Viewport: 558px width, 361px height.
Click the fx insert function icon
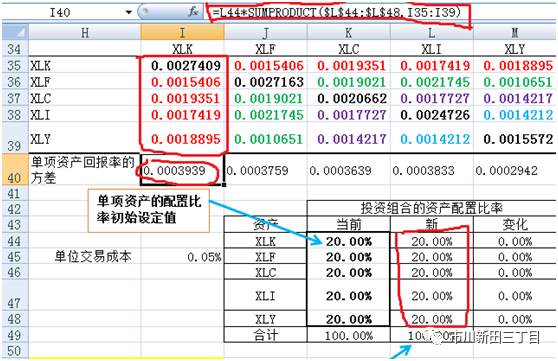(x=193, y=12)
